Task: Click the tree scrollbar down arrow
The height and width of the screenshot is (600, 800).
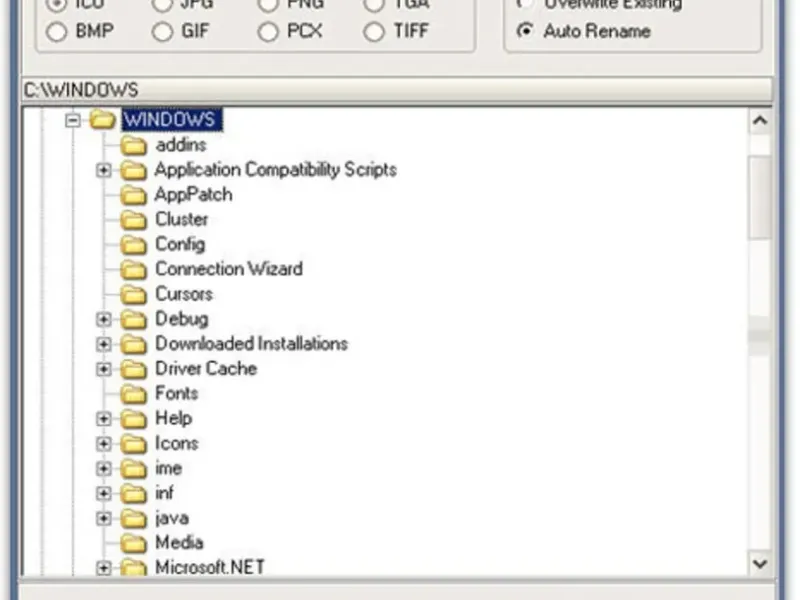Action: click(x=760, y=564)
